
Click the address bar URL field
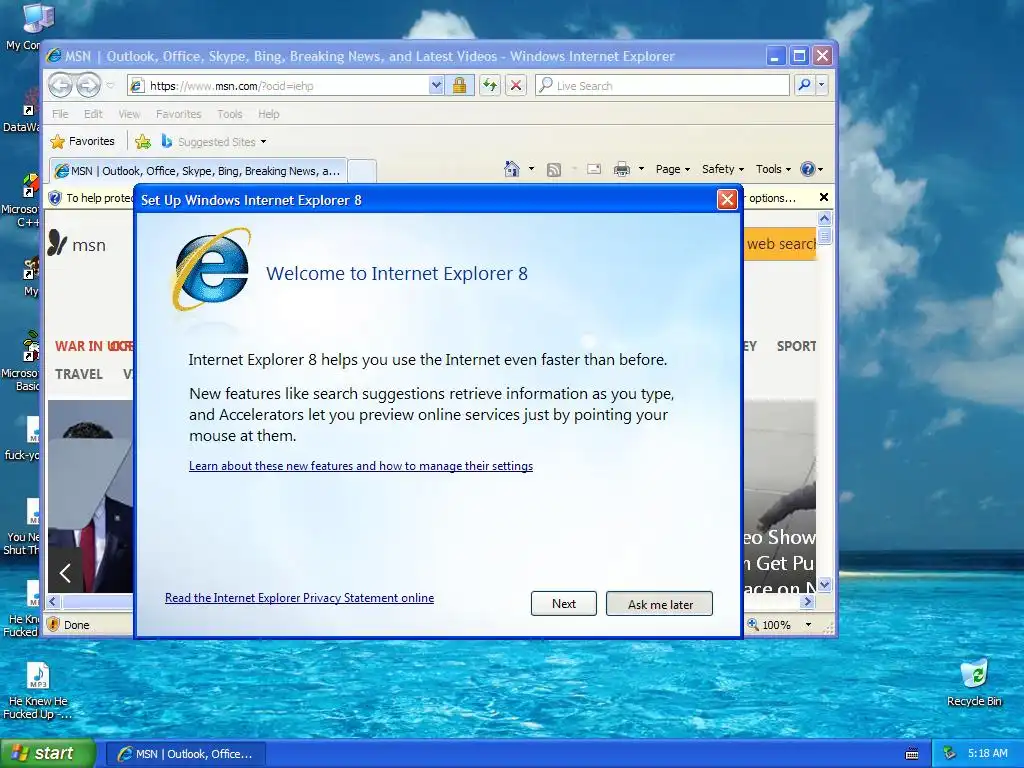point(287,86)
